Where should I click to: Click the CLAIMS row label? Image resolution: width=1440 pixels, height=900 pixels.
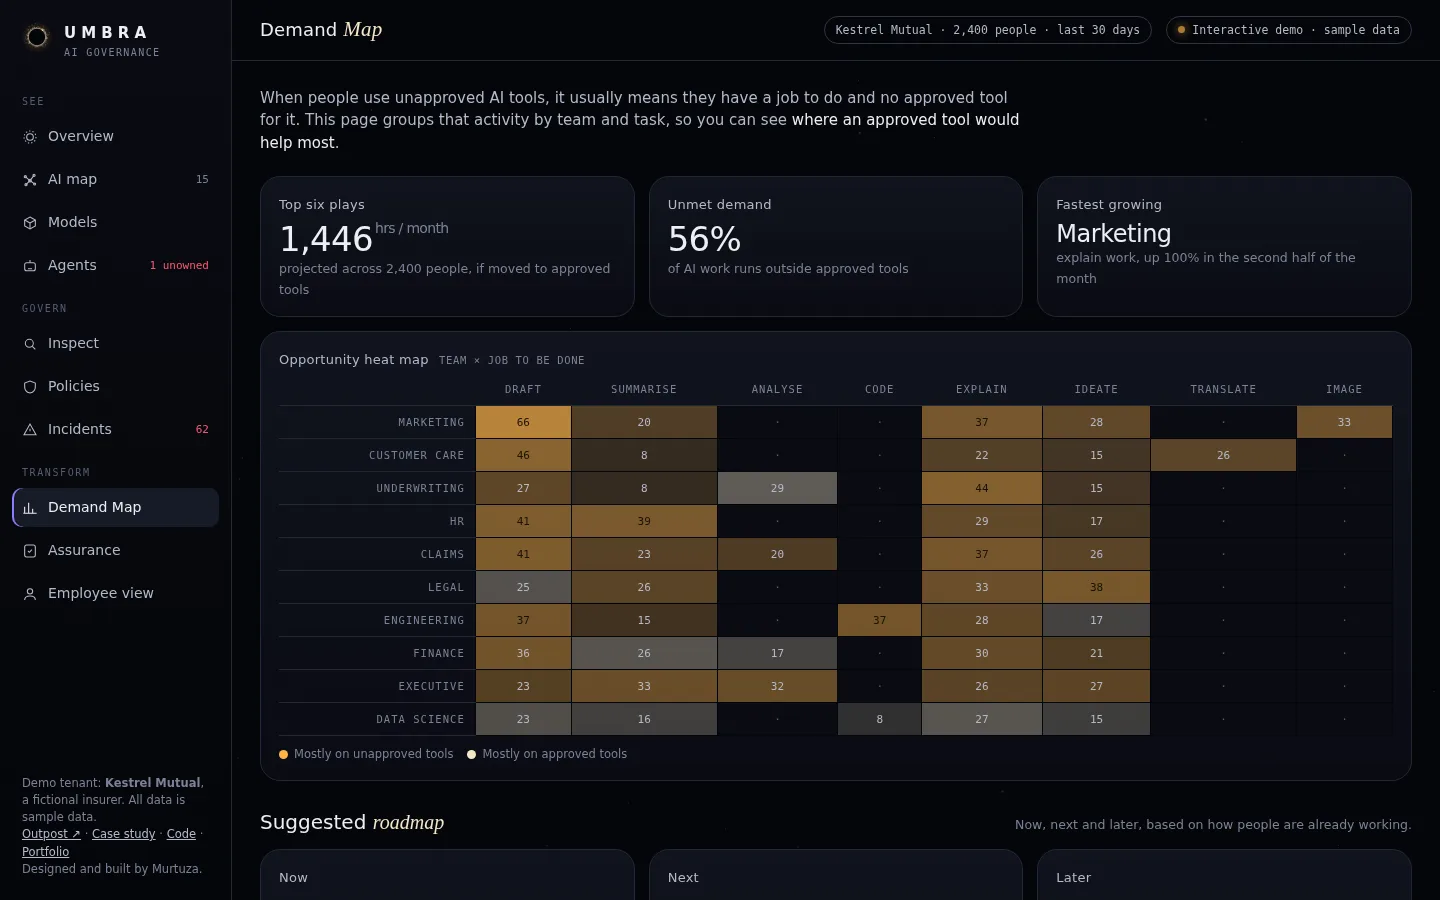coord(442,554)
